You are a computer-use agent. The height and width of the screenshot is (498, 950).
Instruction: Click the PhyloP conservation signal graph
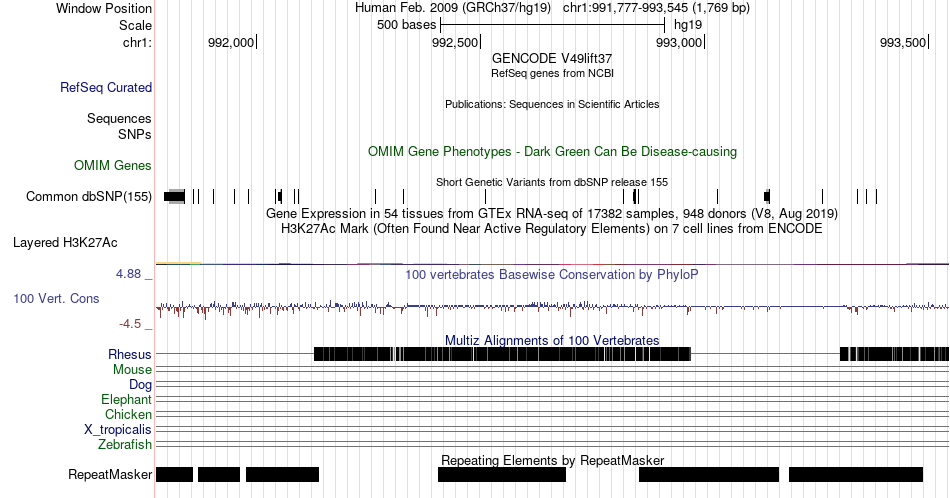point(552,308)
